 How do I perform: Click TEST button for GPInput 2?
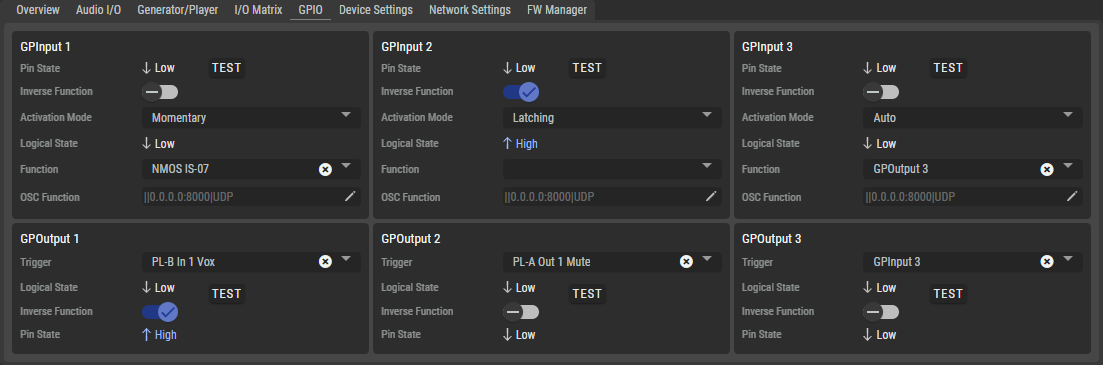pos(587,68)
